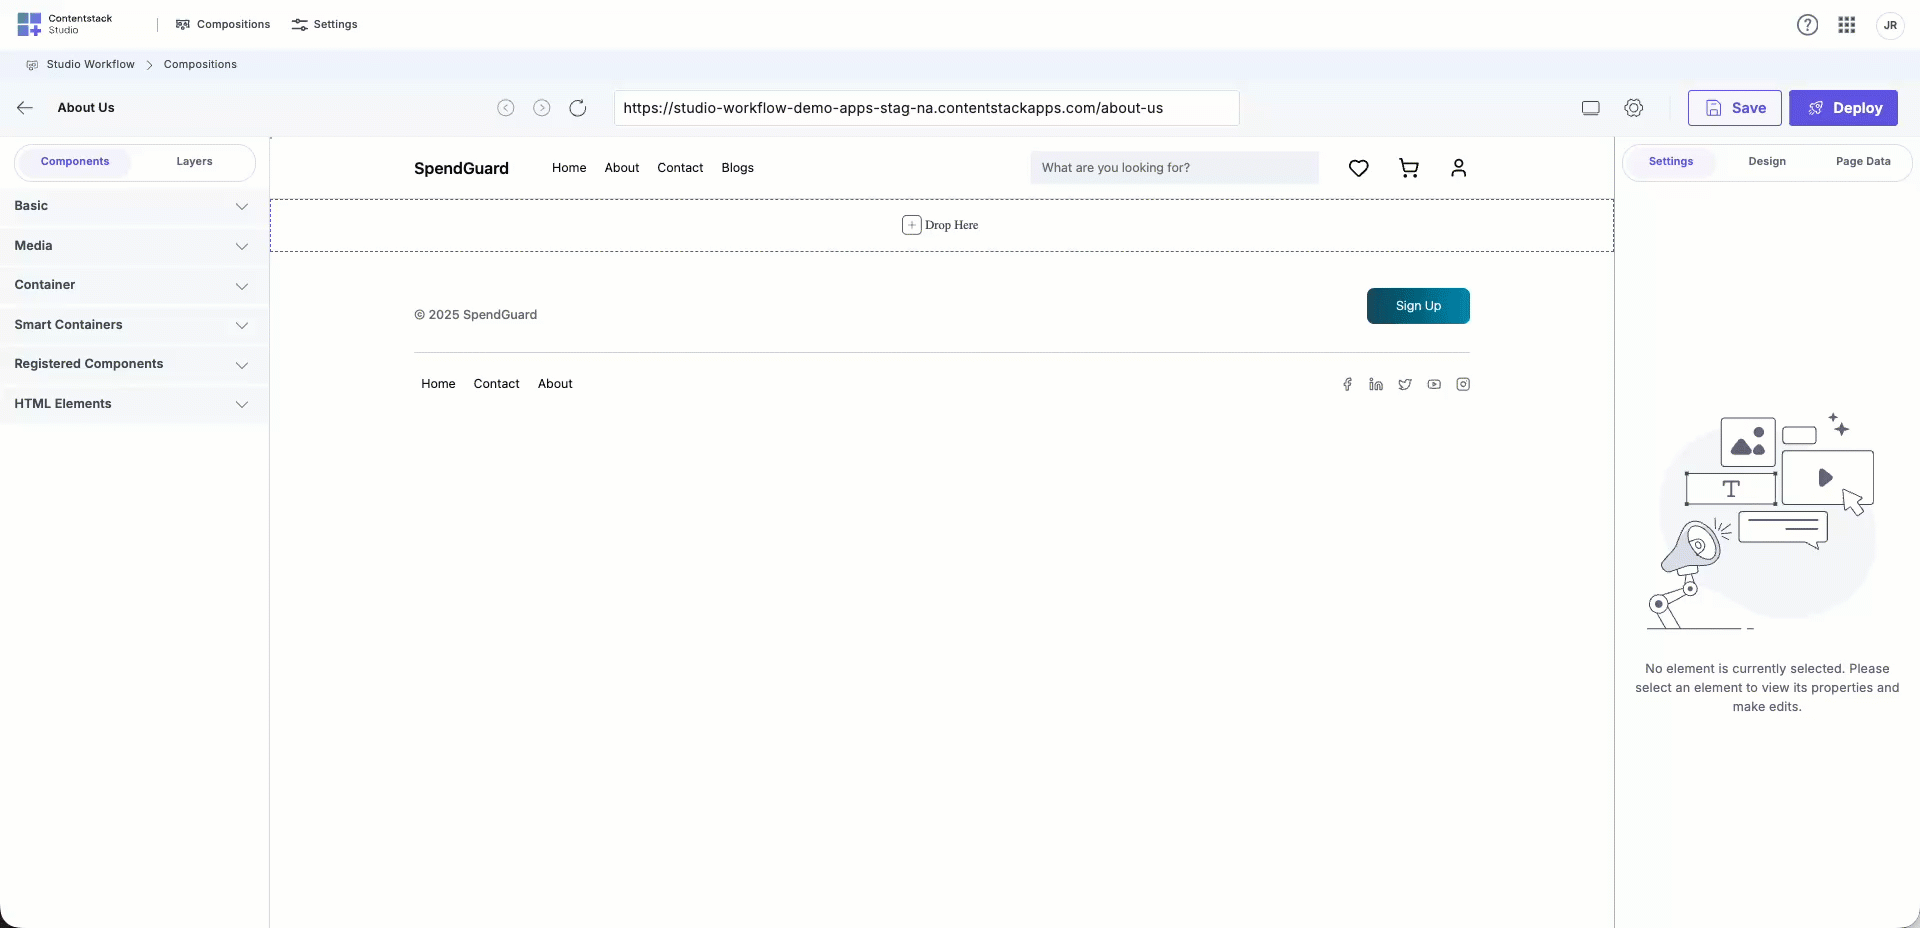1920x928 pixels.
Task: Click the Twitter icon in footer
Action: [x=1405, y=384]
